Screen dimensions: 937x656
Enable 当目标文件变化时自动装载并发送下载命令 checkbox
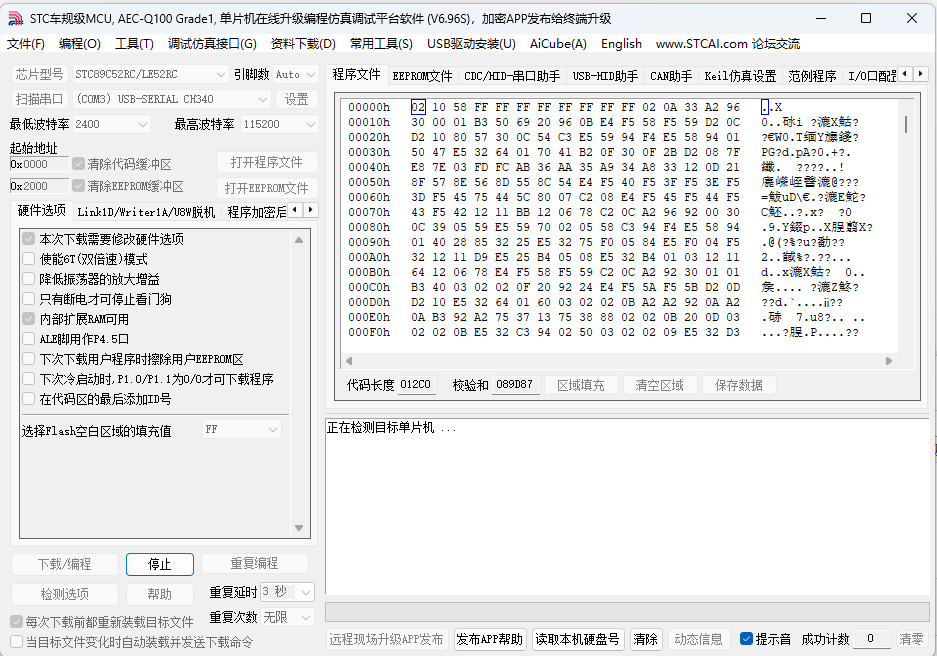[x=17, y=642]
